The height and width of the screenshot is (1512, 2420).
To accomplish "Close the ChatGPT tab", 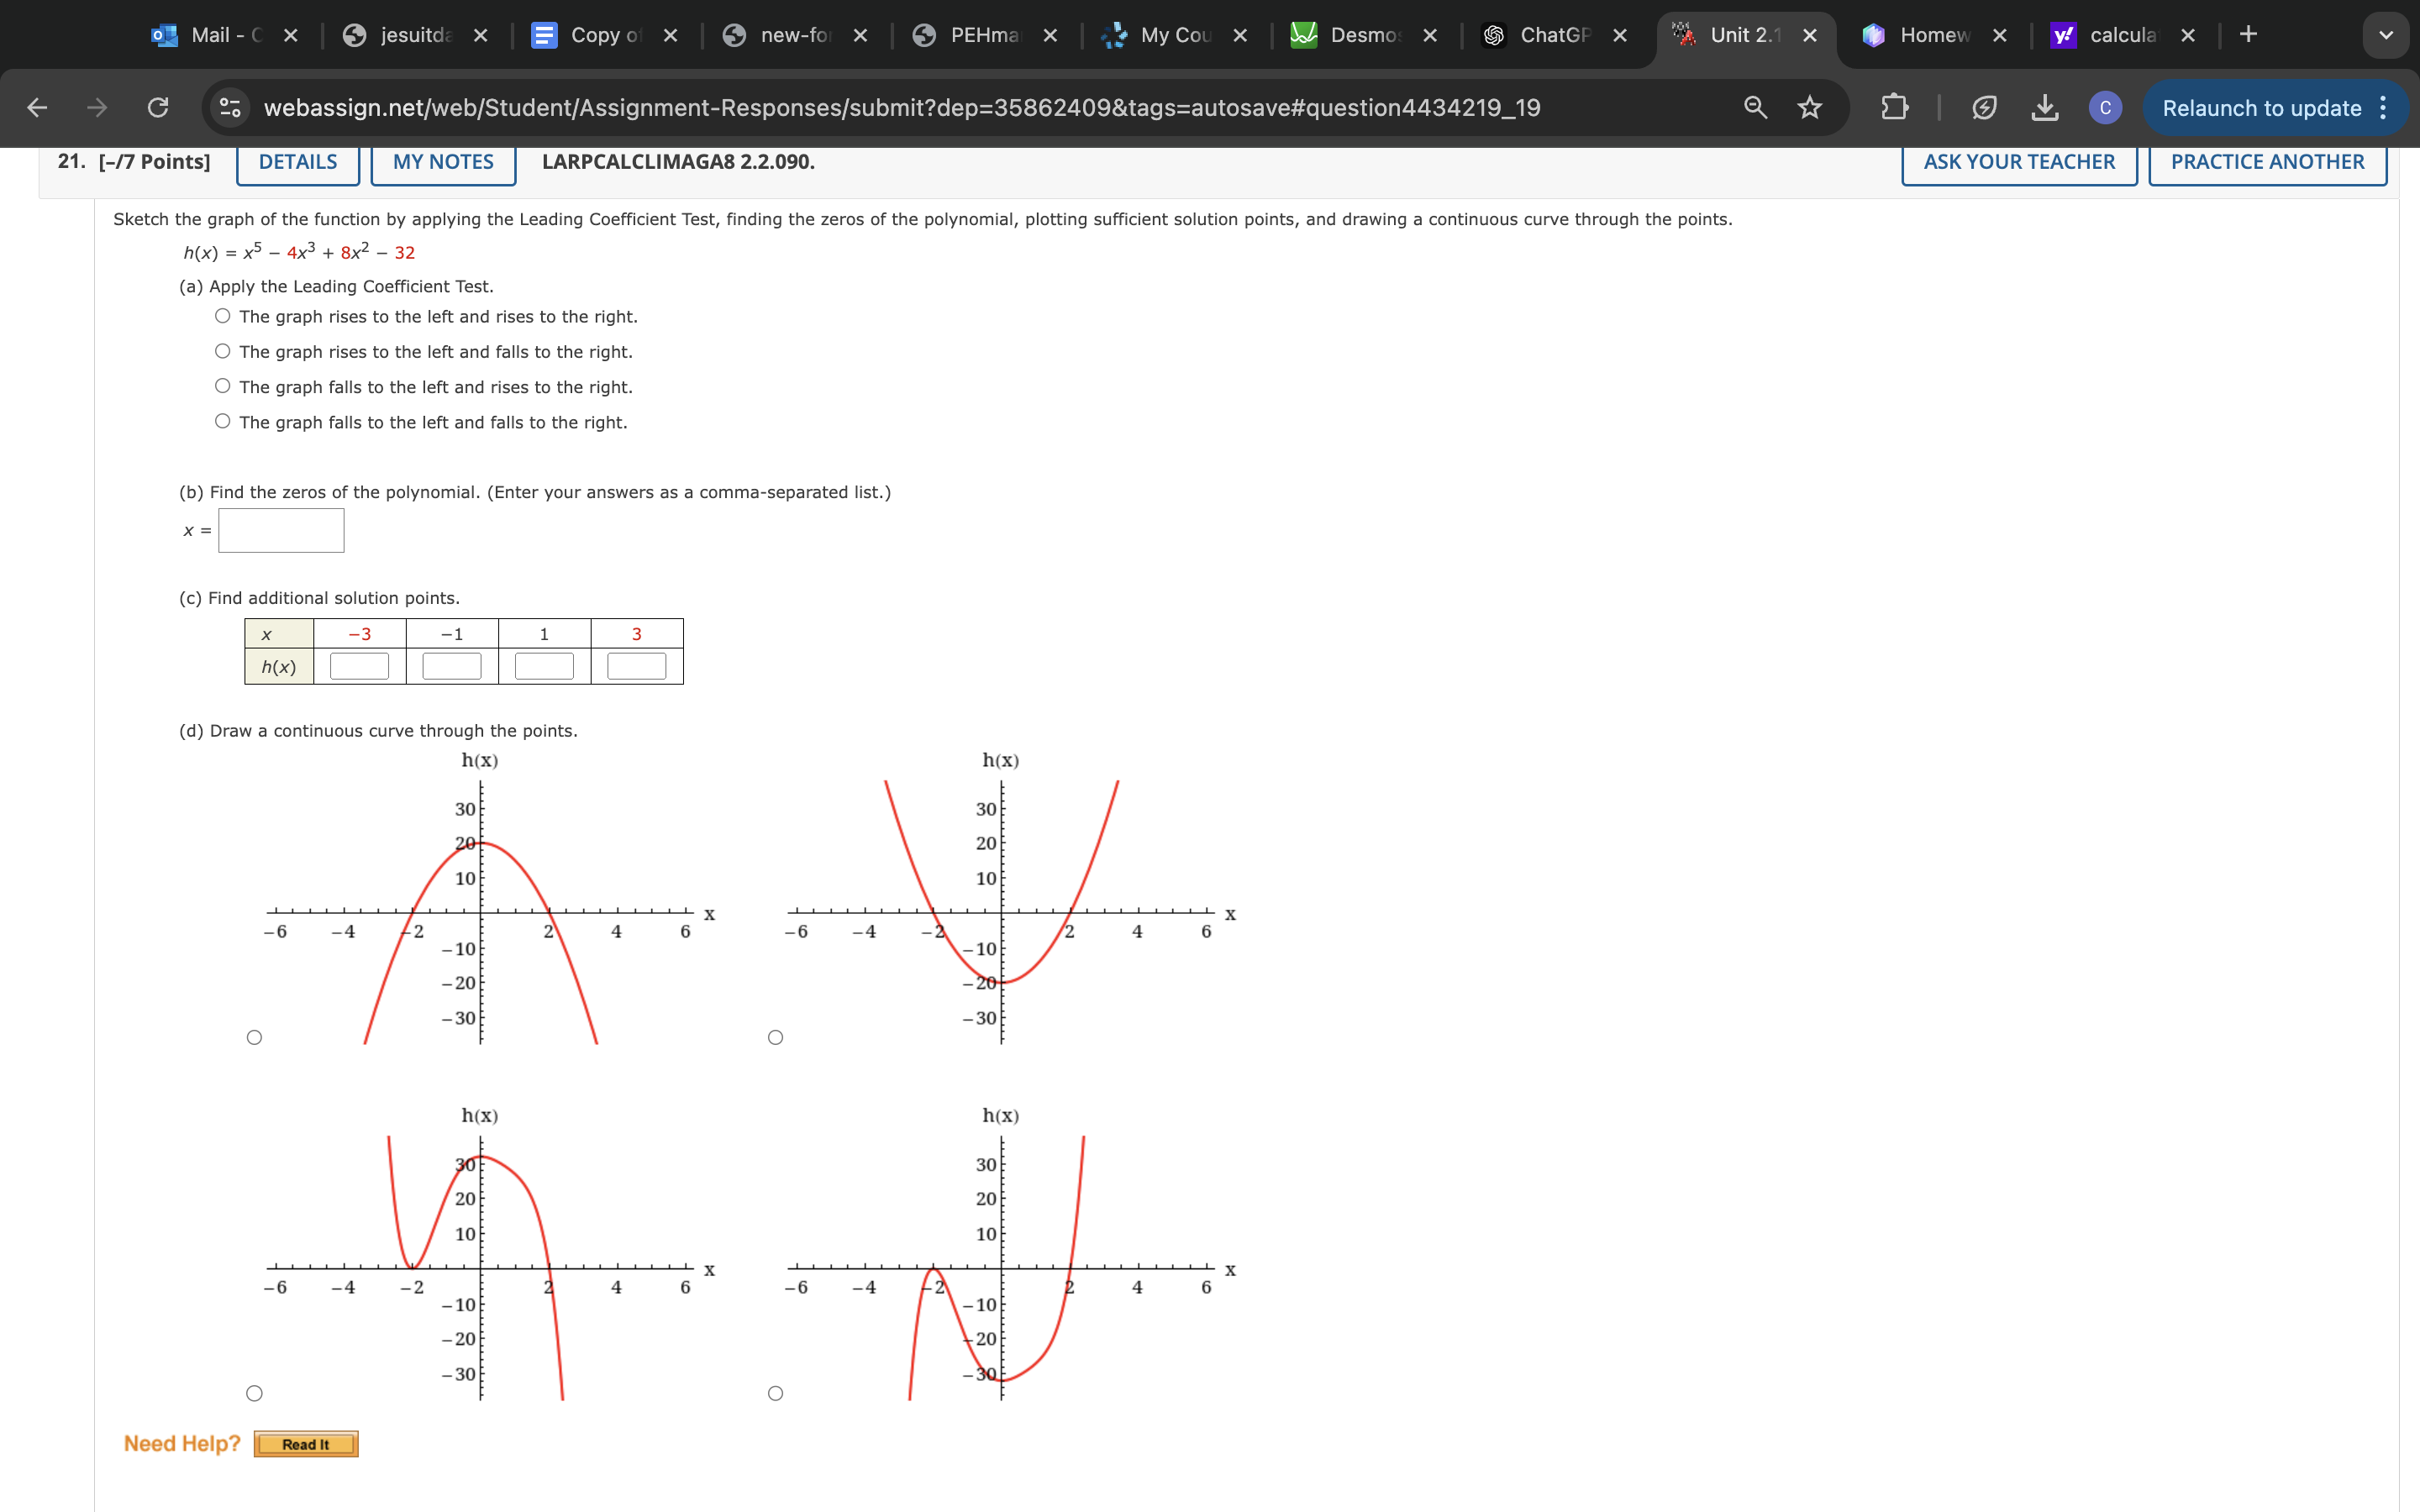I will pos(1620,35).
